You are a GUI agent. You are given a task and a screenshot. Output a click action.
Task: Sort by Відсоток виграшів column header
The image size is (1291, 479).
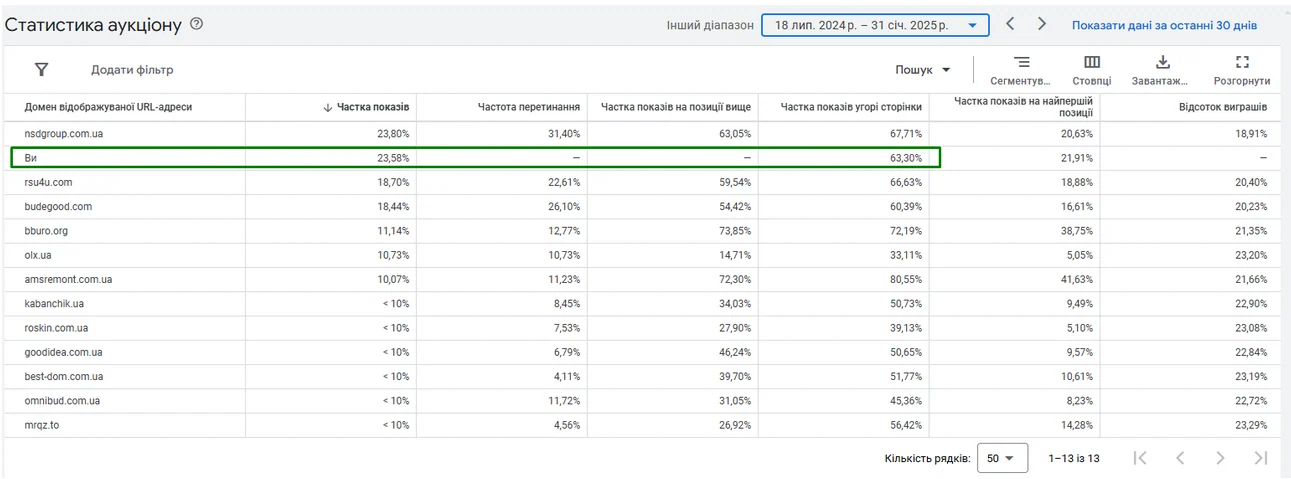[x=1223, y=106]
